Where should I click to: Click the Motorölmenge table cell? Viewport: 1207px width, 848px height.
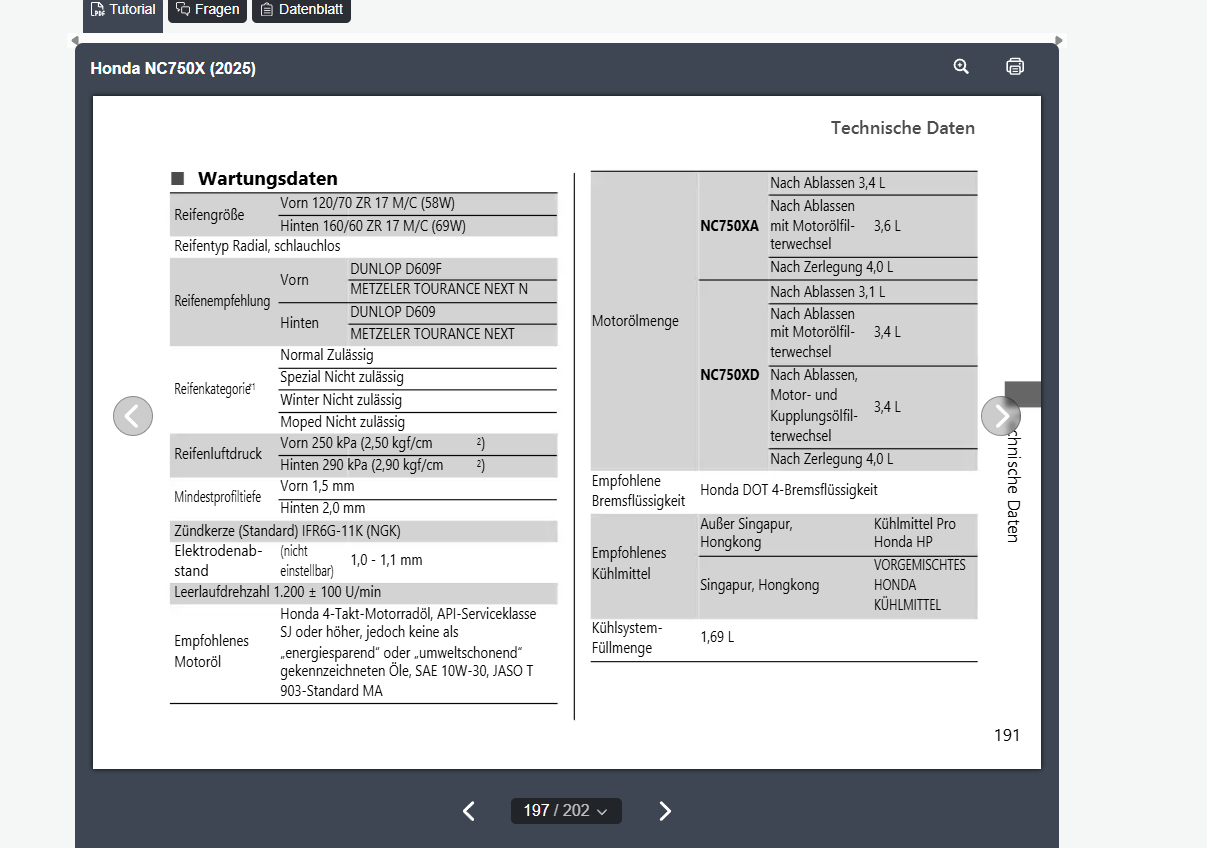point(635,321)
